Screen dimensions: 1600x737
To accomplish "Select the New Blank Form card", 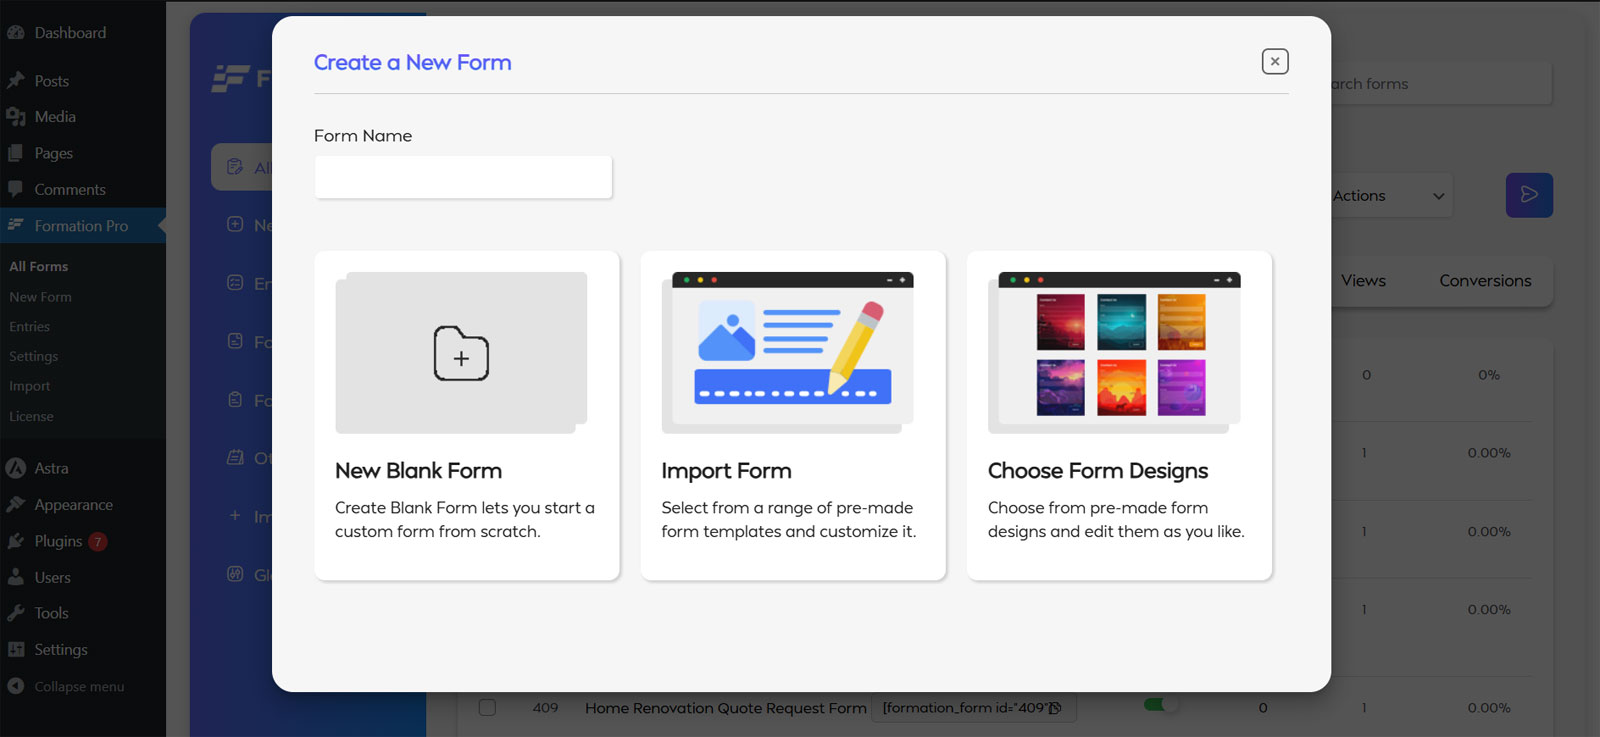I will click(x=467, y=415).
